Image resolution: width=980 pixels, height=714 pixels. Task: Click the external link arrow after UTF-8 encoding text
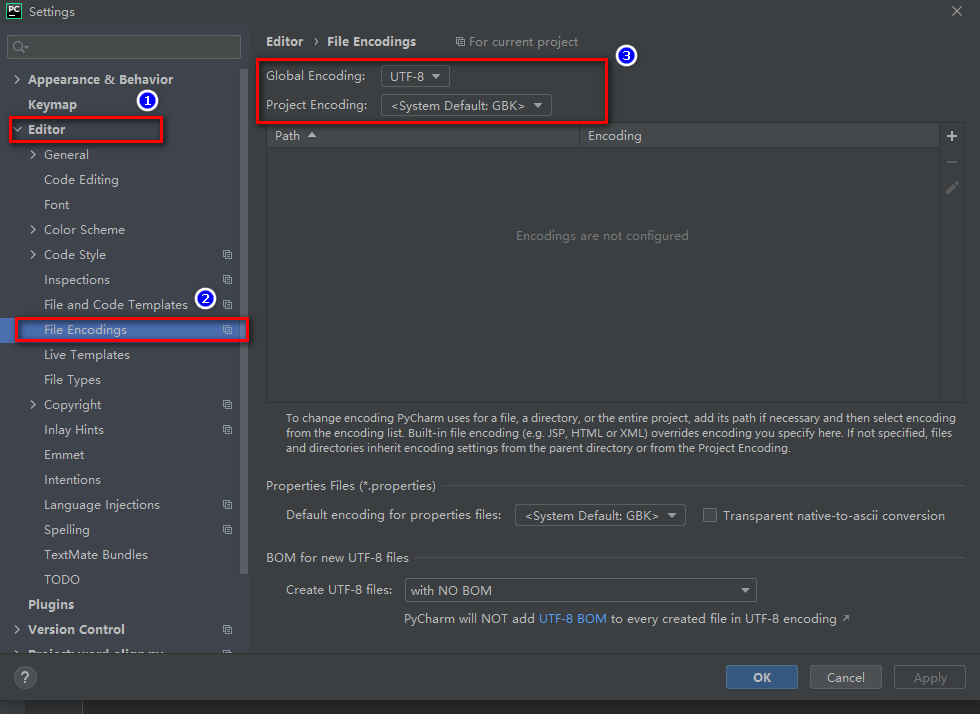tap(846, 618)
